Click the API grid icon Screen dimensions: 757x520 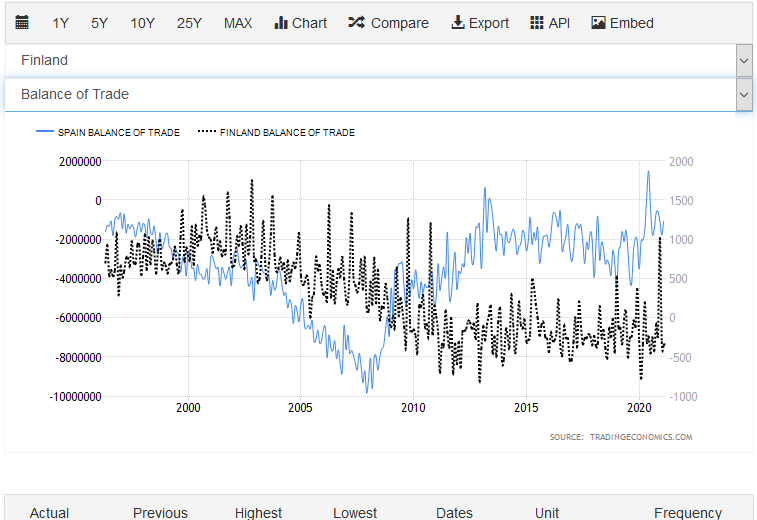pyautogui.click(x=537, y=22)
